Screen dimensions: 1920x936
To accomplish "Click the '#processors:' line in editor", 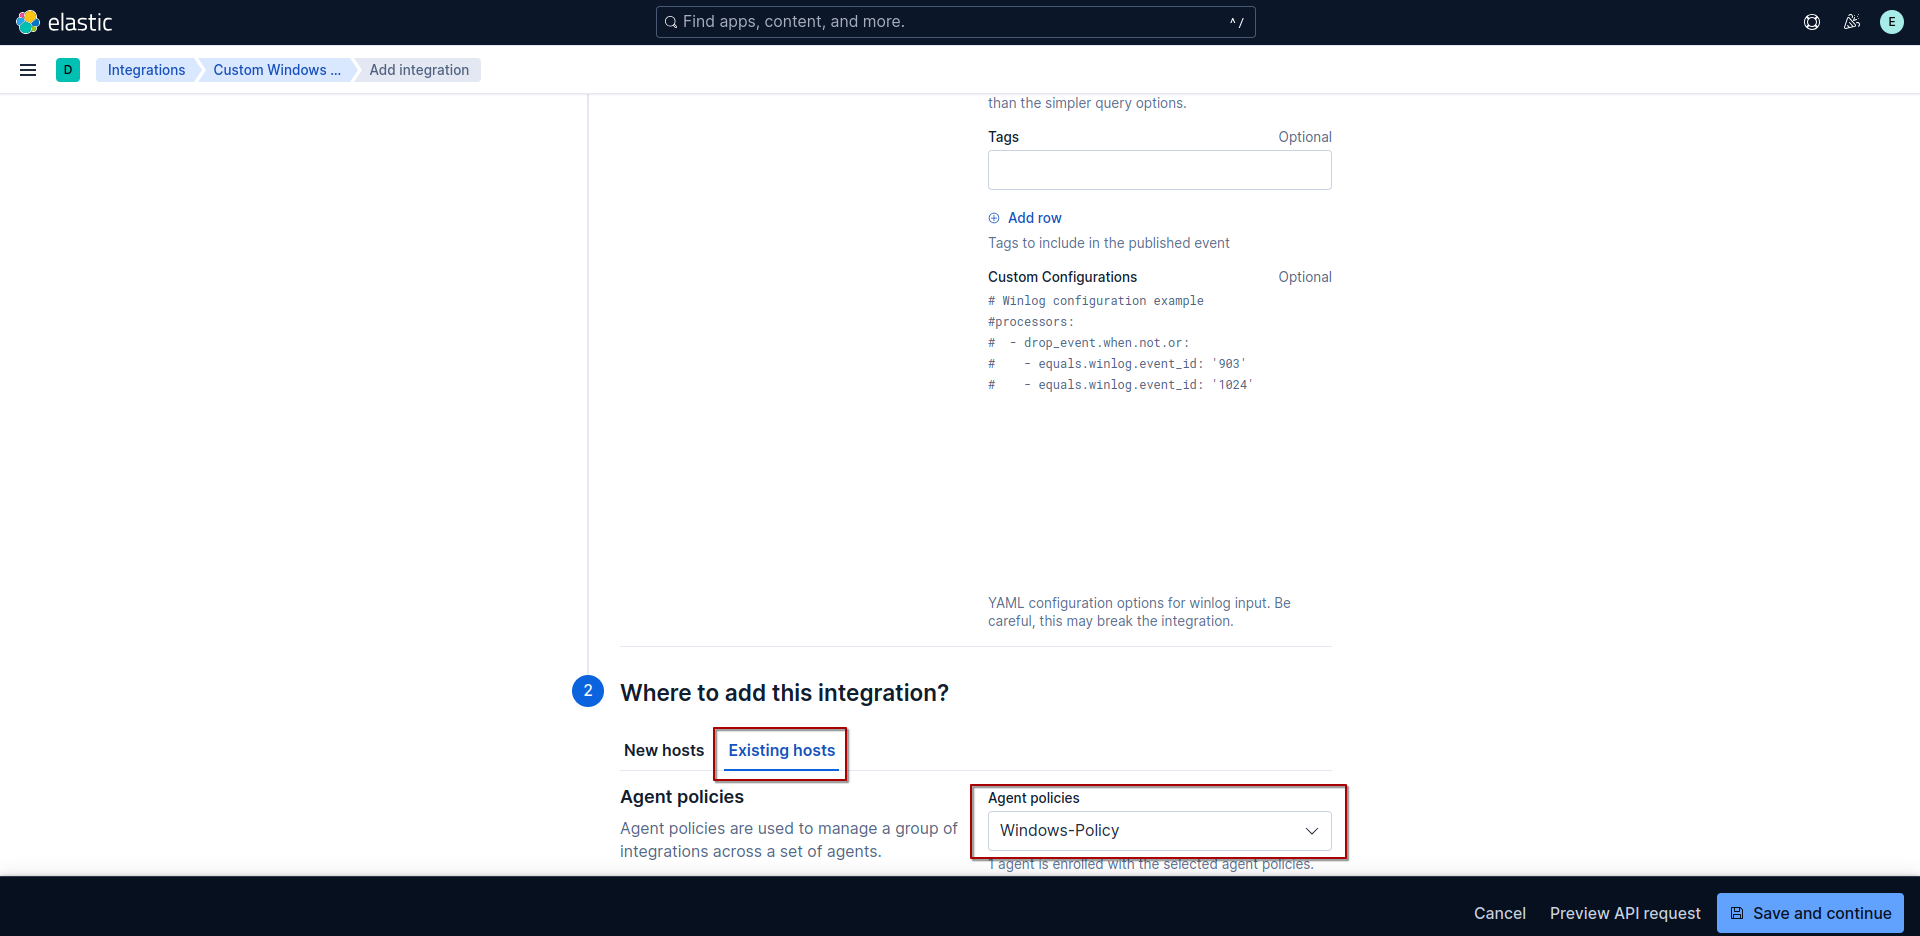I will coord(1031,322).
